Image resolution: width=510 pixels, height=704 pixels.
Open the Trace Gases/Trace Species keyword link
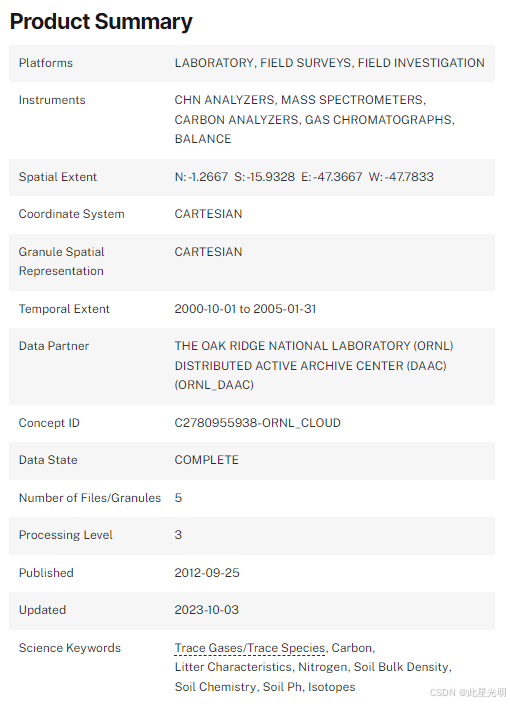(x=250, y=648)
